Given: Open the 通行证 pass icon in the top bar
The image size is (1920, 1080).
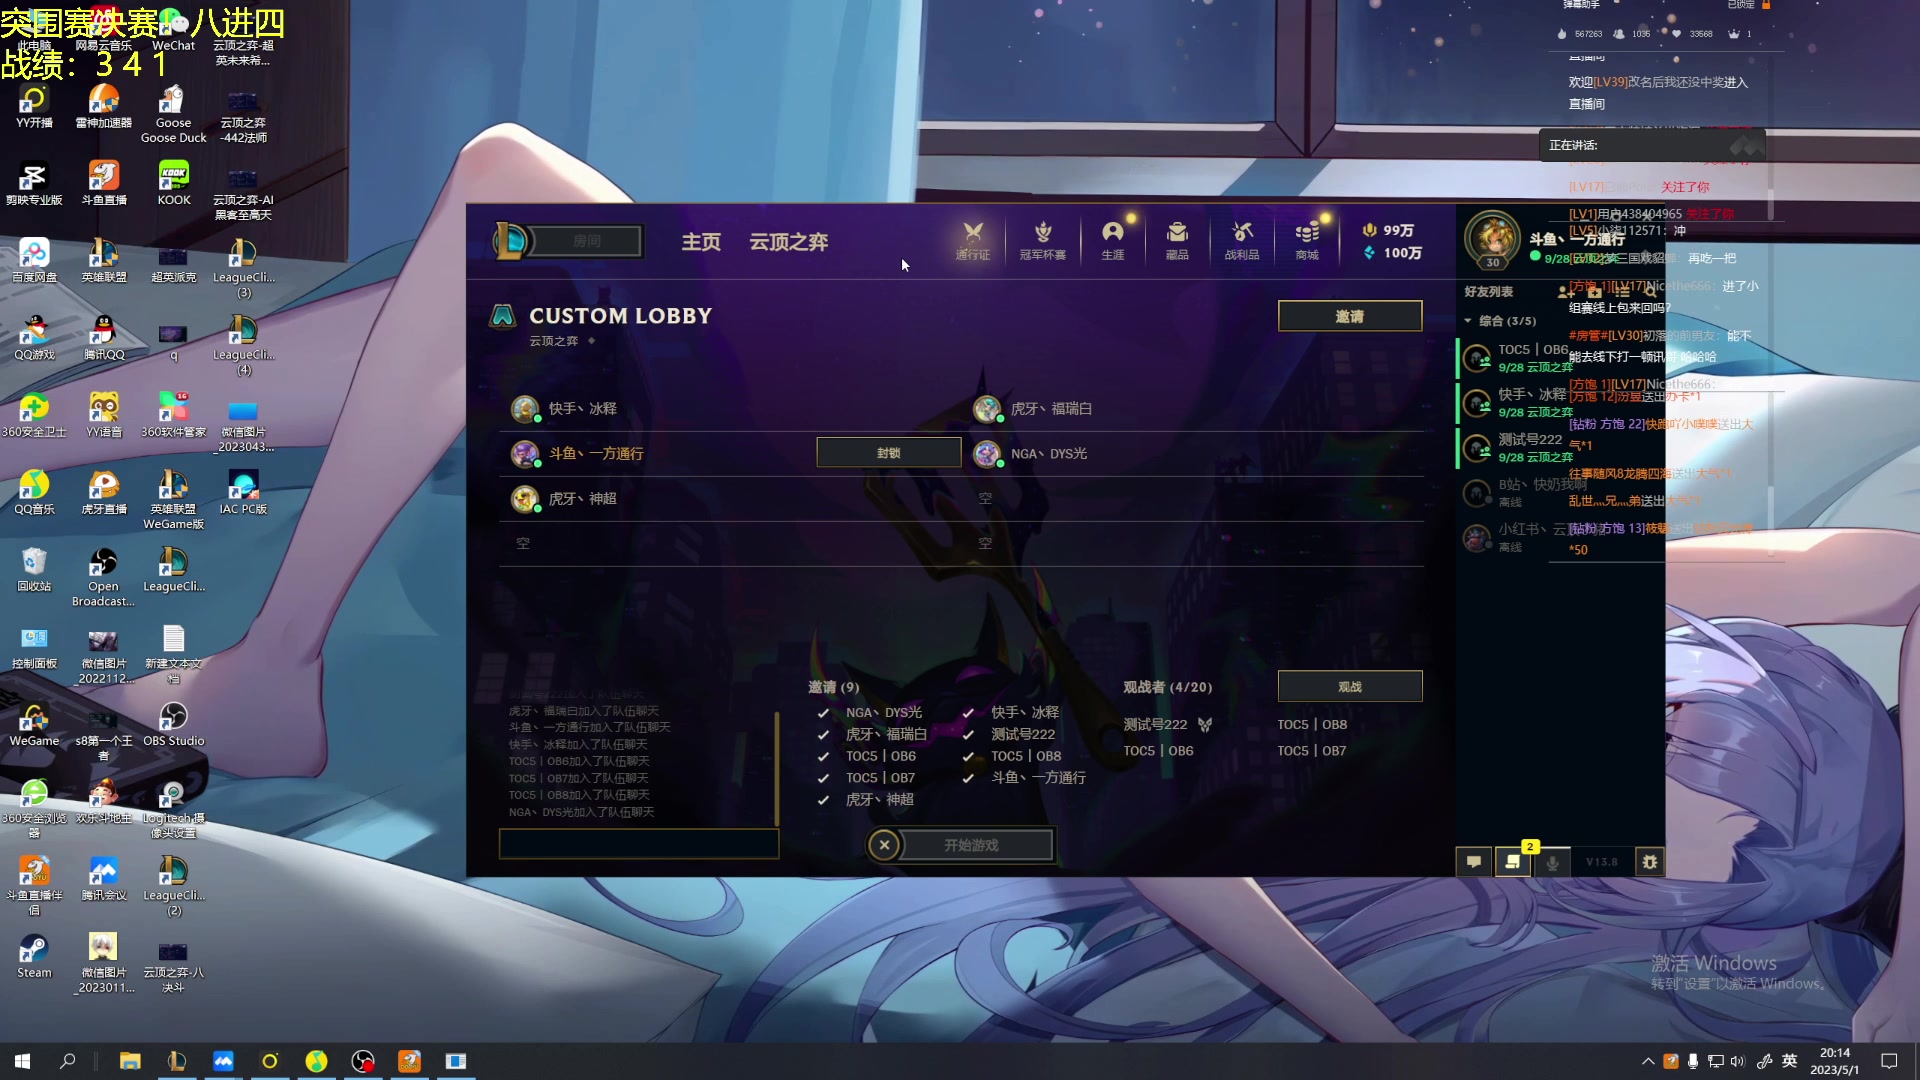Looking at the screenshot, I should [972, 240].
